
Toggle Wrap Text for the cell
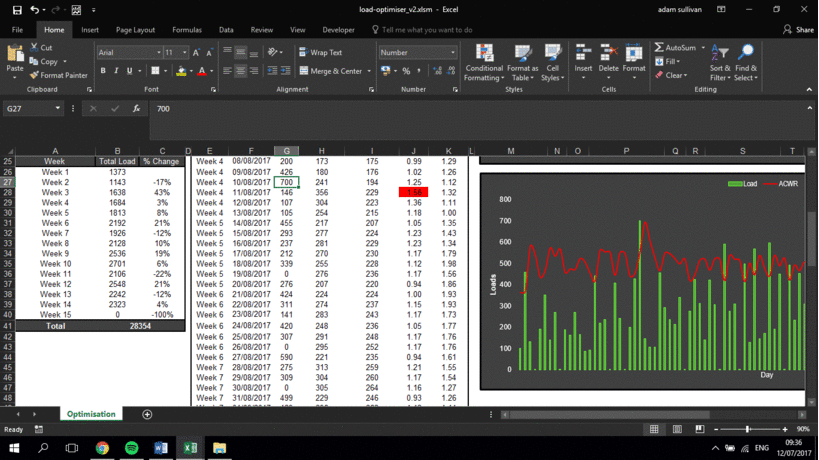(320, 52)
